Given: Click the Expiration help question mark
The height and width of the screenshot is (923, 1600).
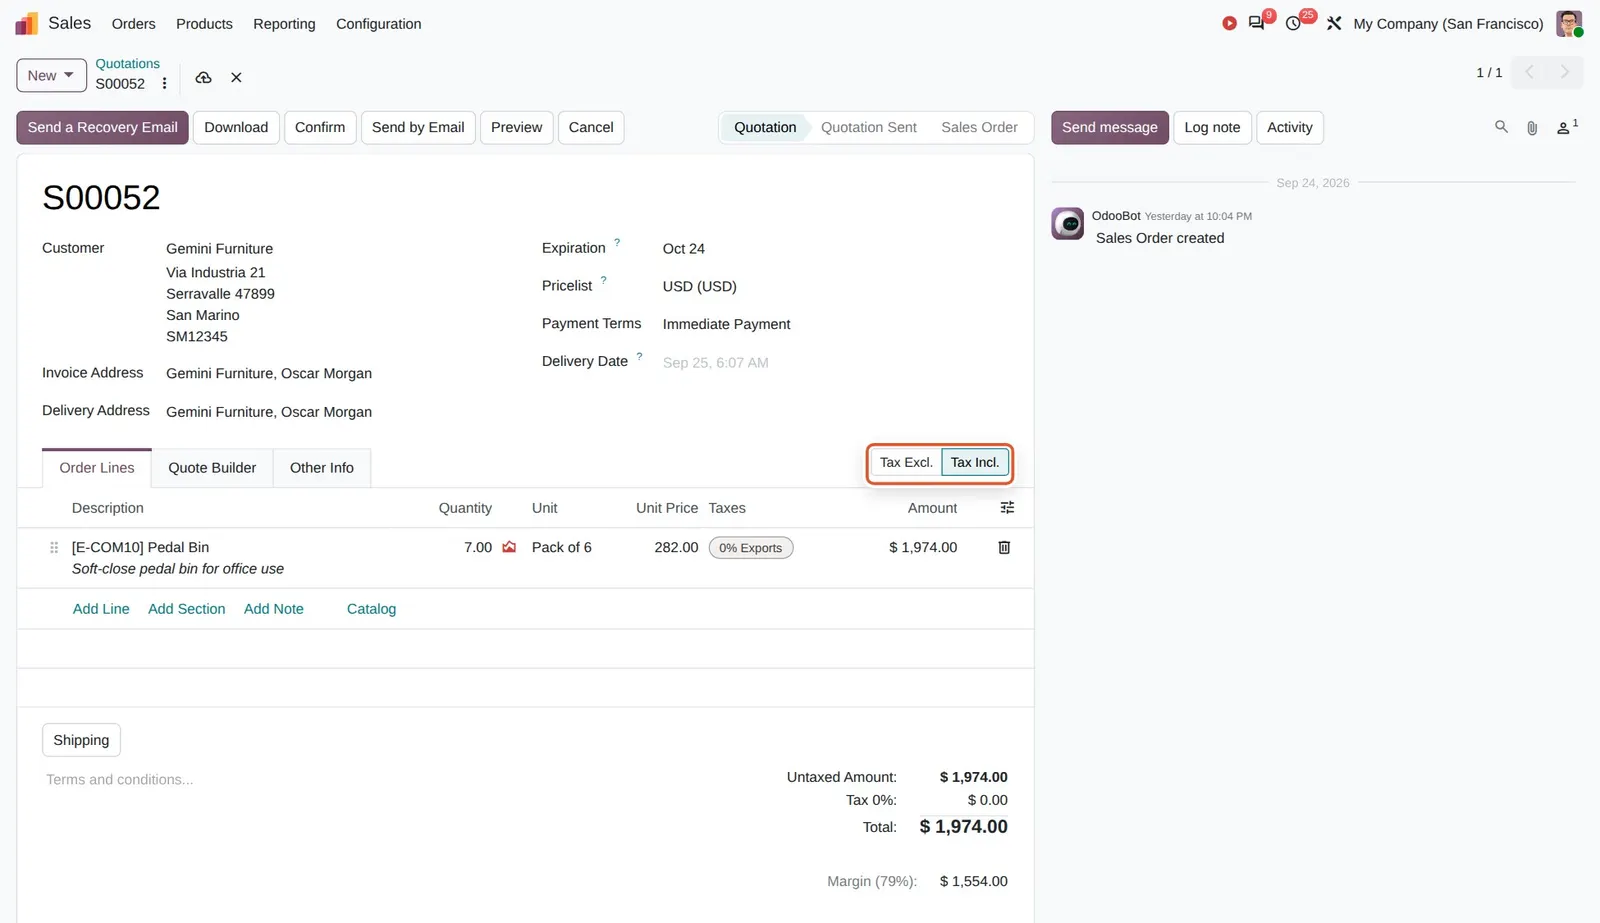Looking at the screenshot, I should pyautogui.click(x=617, y=243).
